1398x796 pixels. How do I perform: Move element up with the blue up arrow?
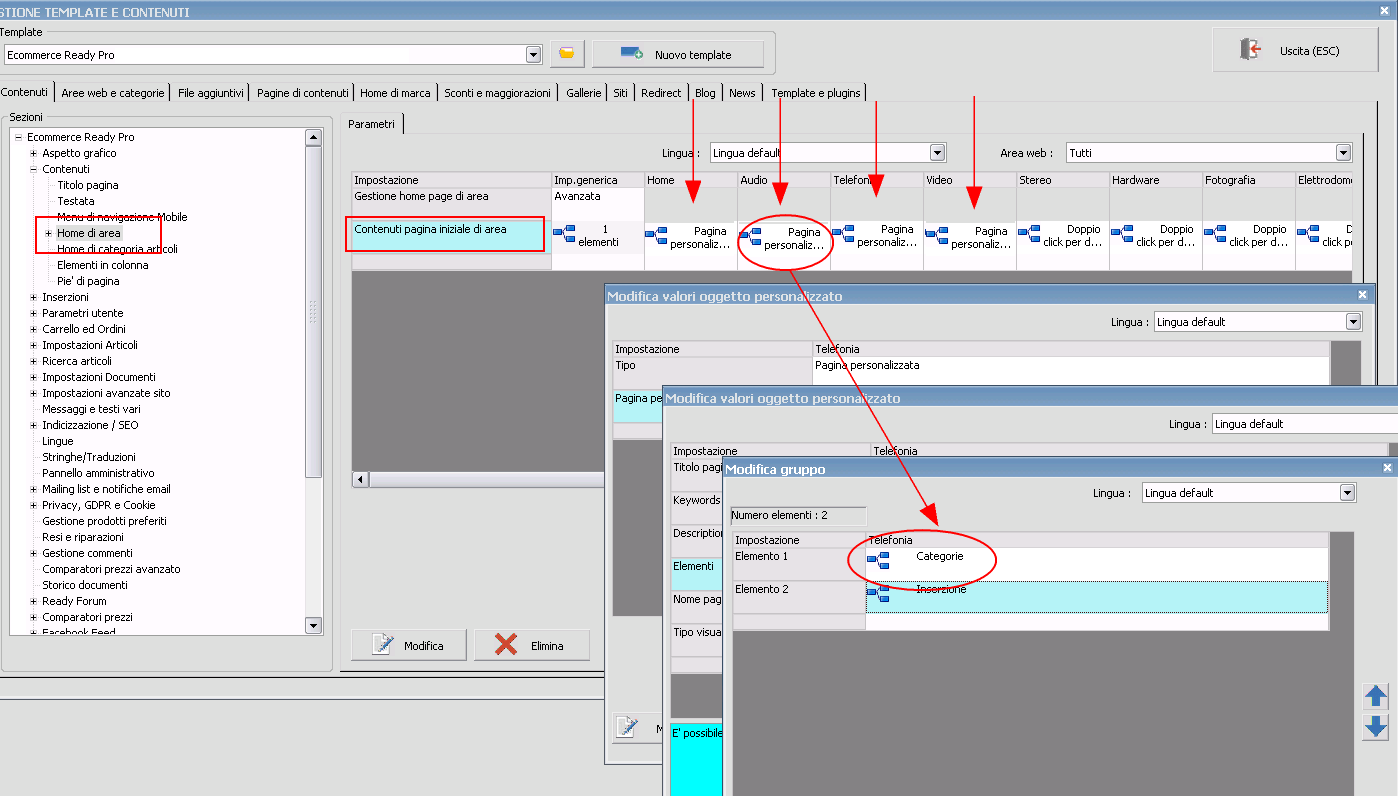click(1375, 697)
